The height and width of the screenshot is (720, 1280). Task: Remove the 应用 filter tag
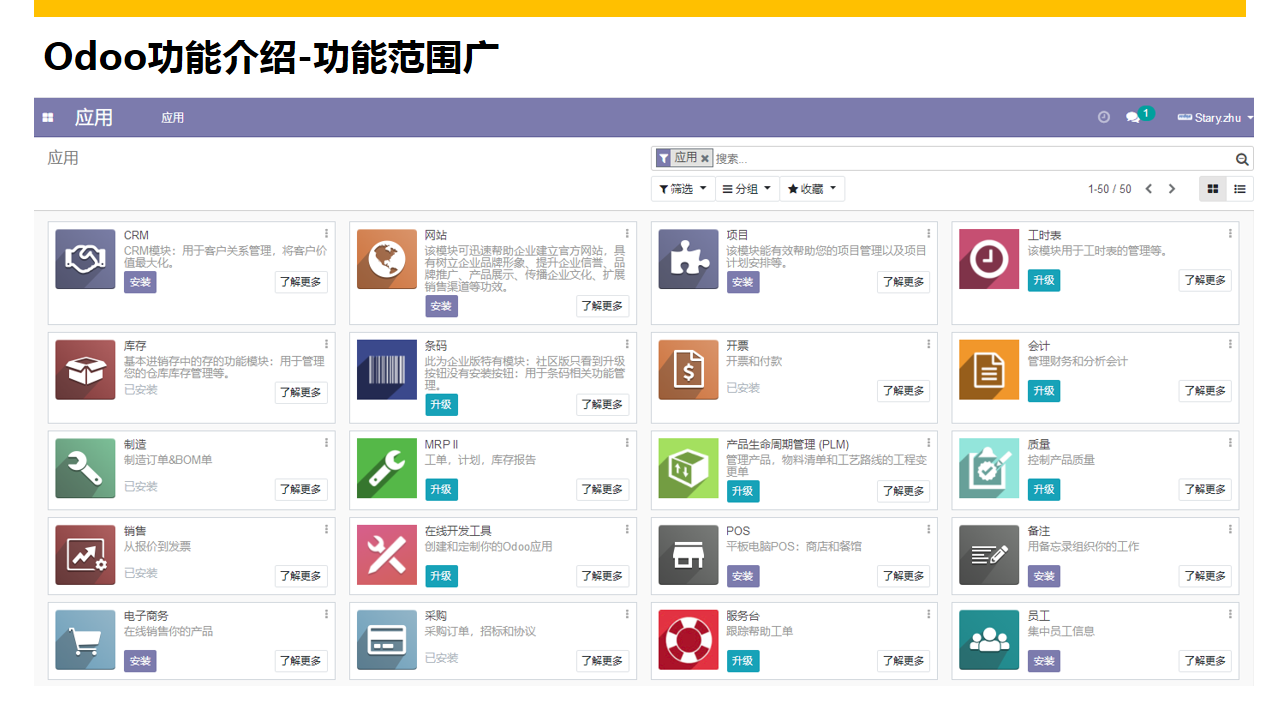(x=705, y=159)
